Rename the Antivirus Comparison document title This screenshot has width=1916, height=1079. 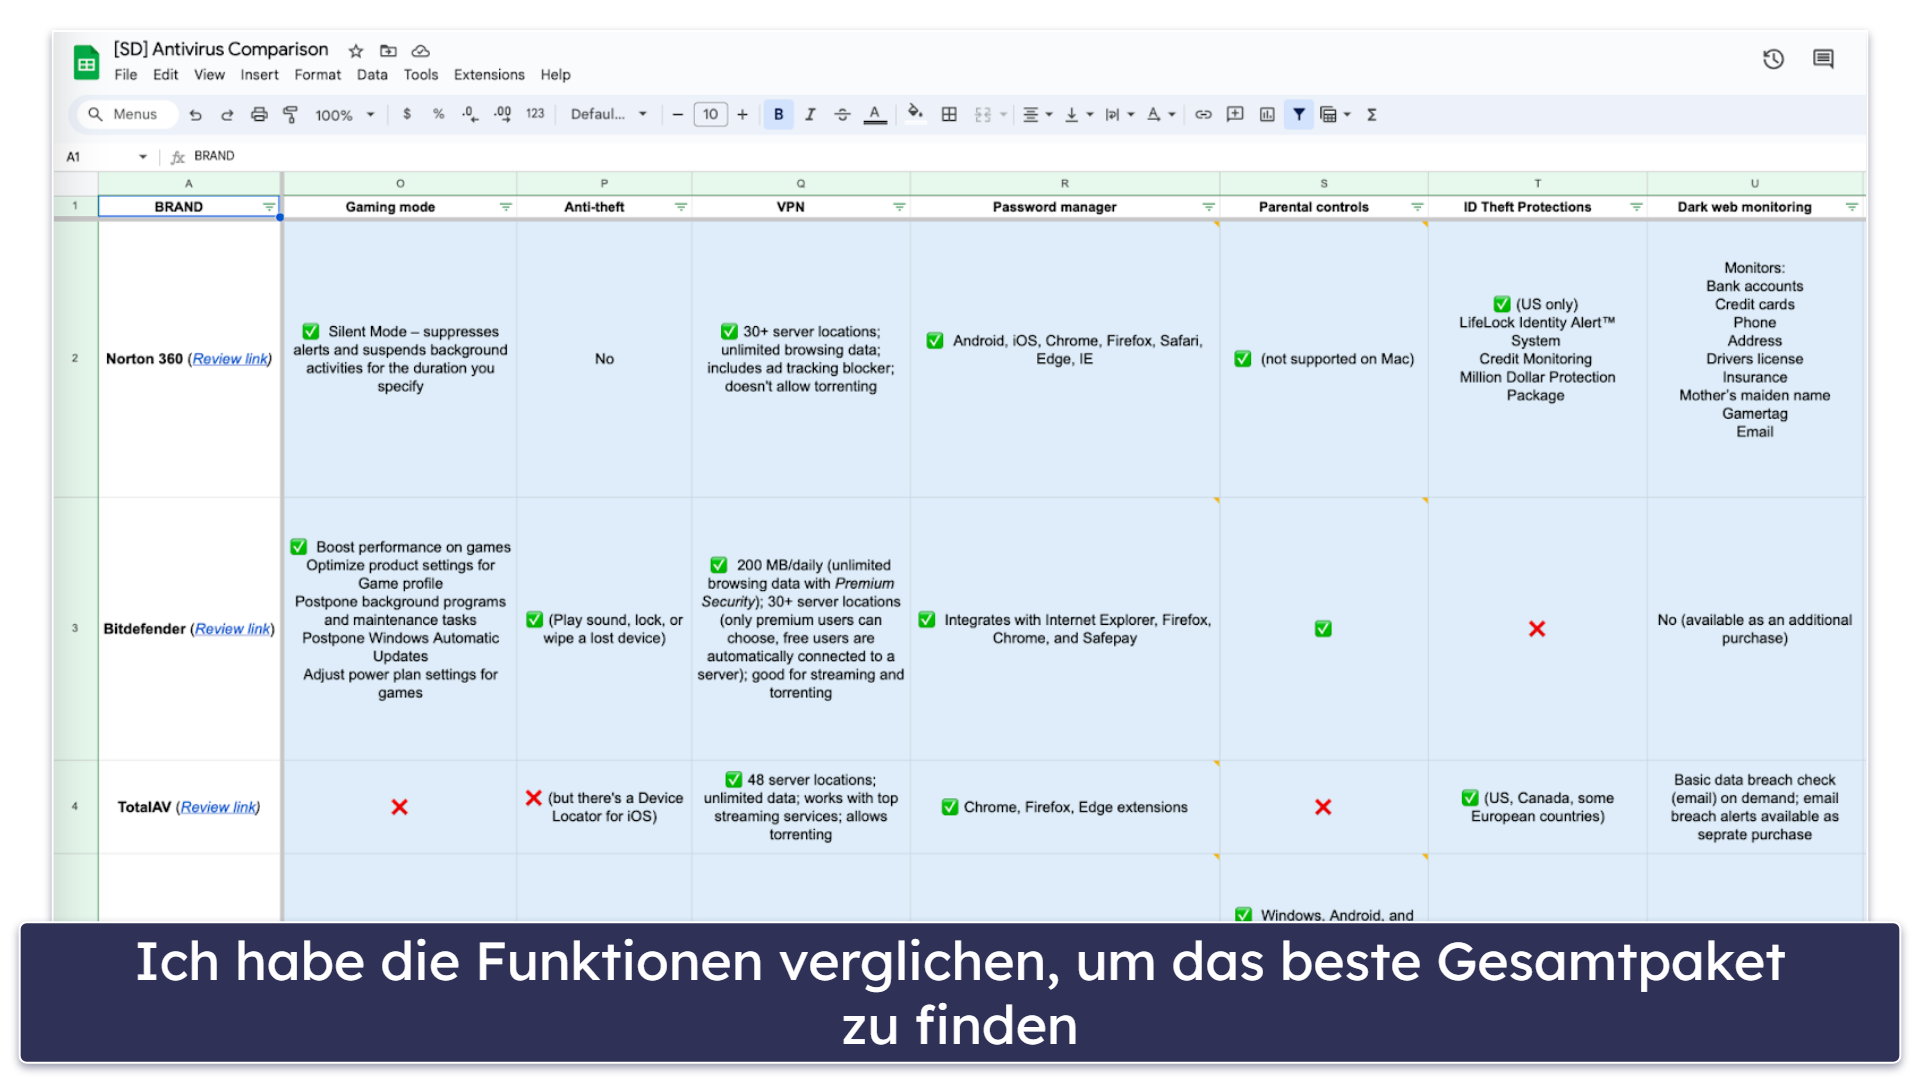pyautogui.click(x=221, y=50)
